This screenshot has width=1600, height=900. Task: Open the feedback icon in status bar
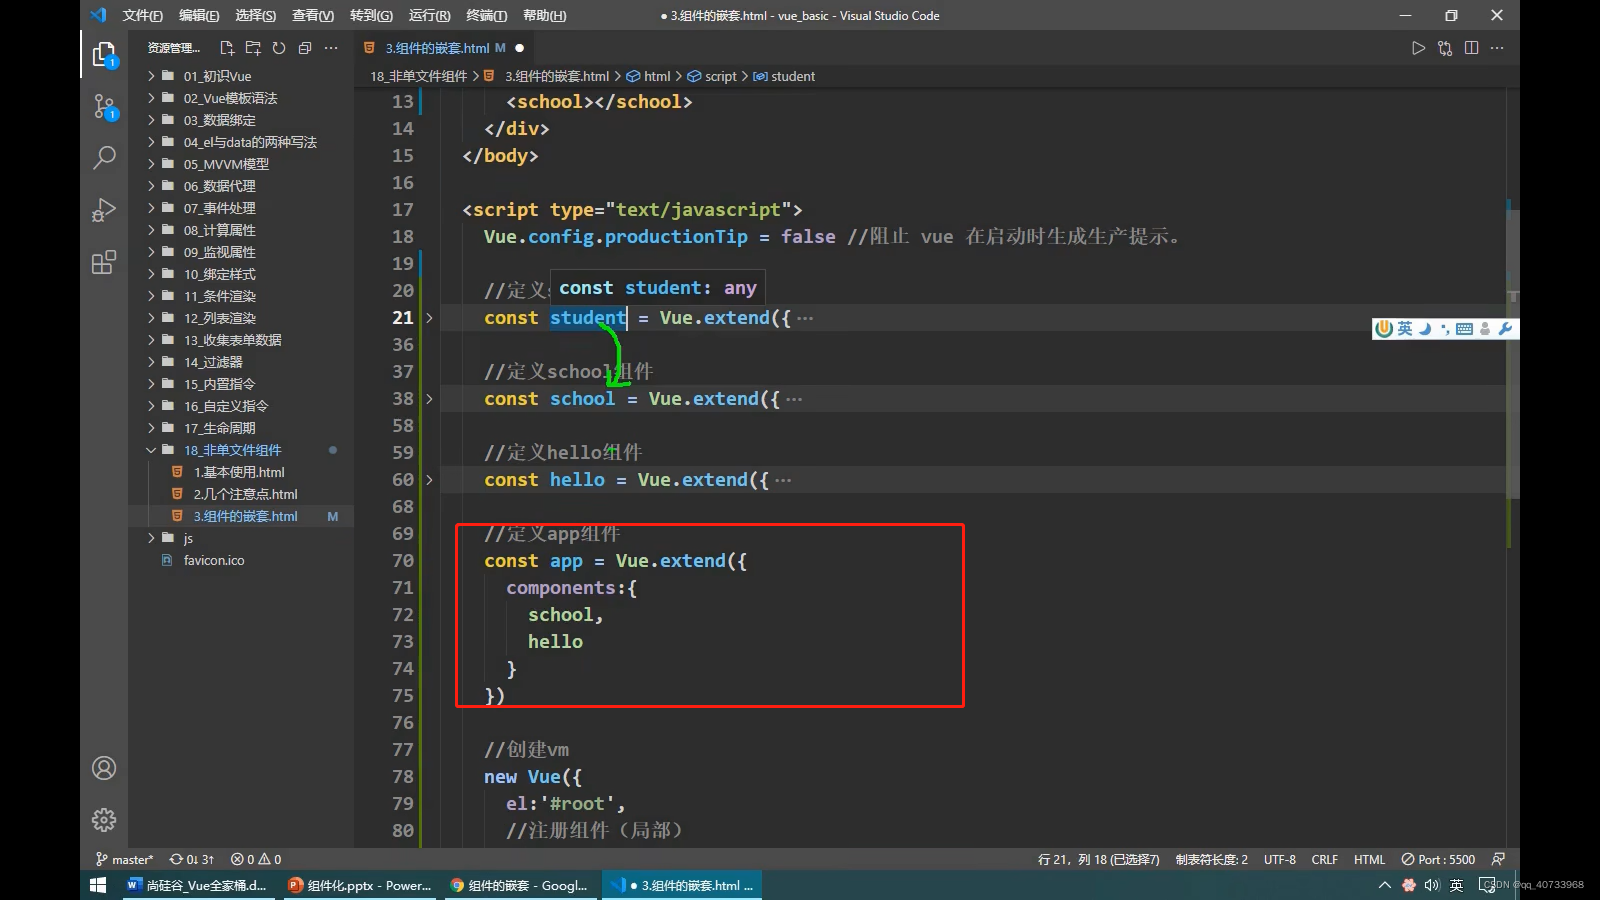(1498, 859)
